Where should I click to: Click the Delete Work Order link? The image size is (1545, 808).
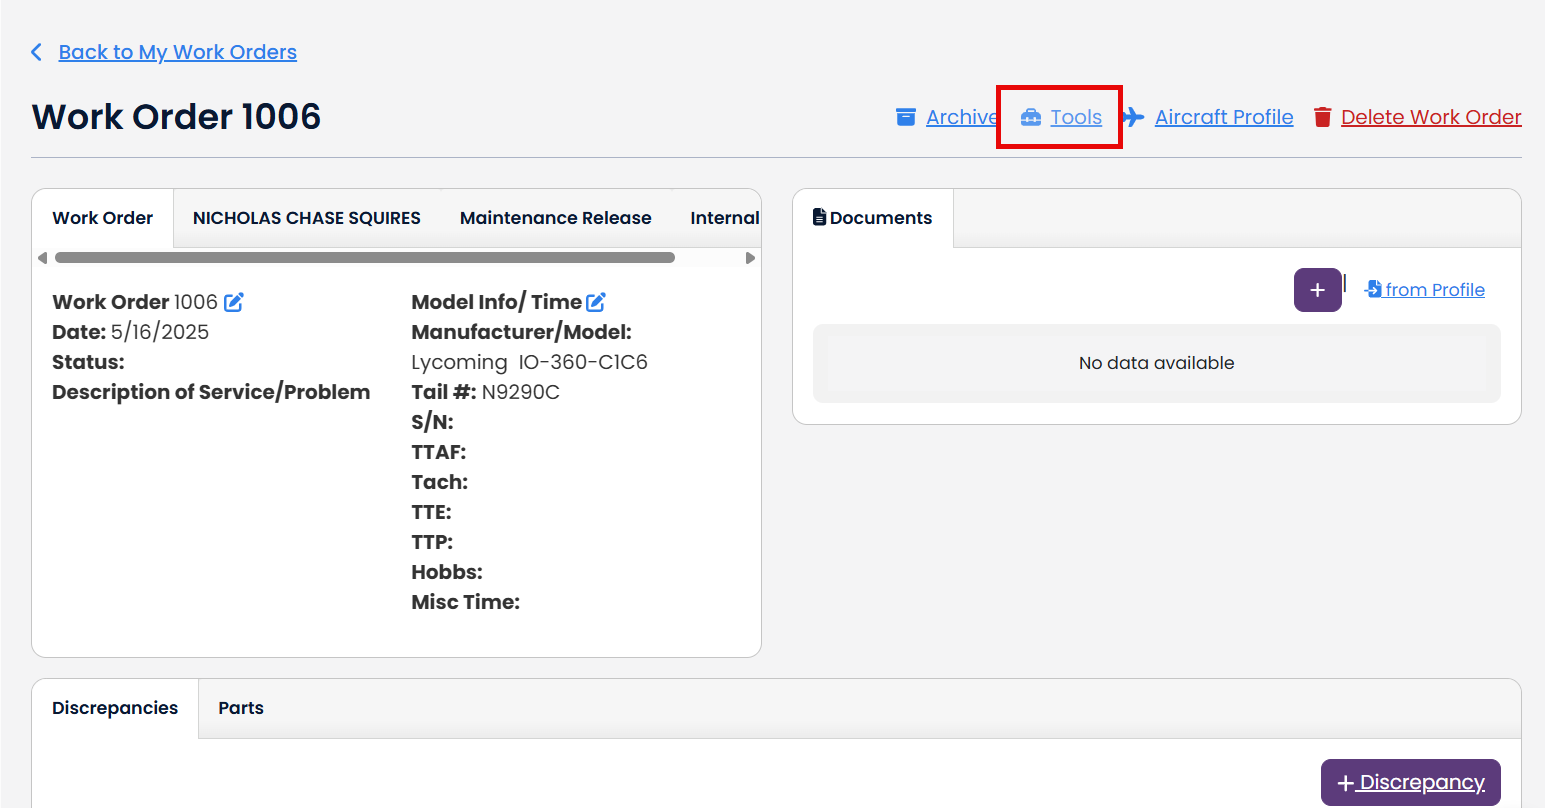click(1431, 116)
